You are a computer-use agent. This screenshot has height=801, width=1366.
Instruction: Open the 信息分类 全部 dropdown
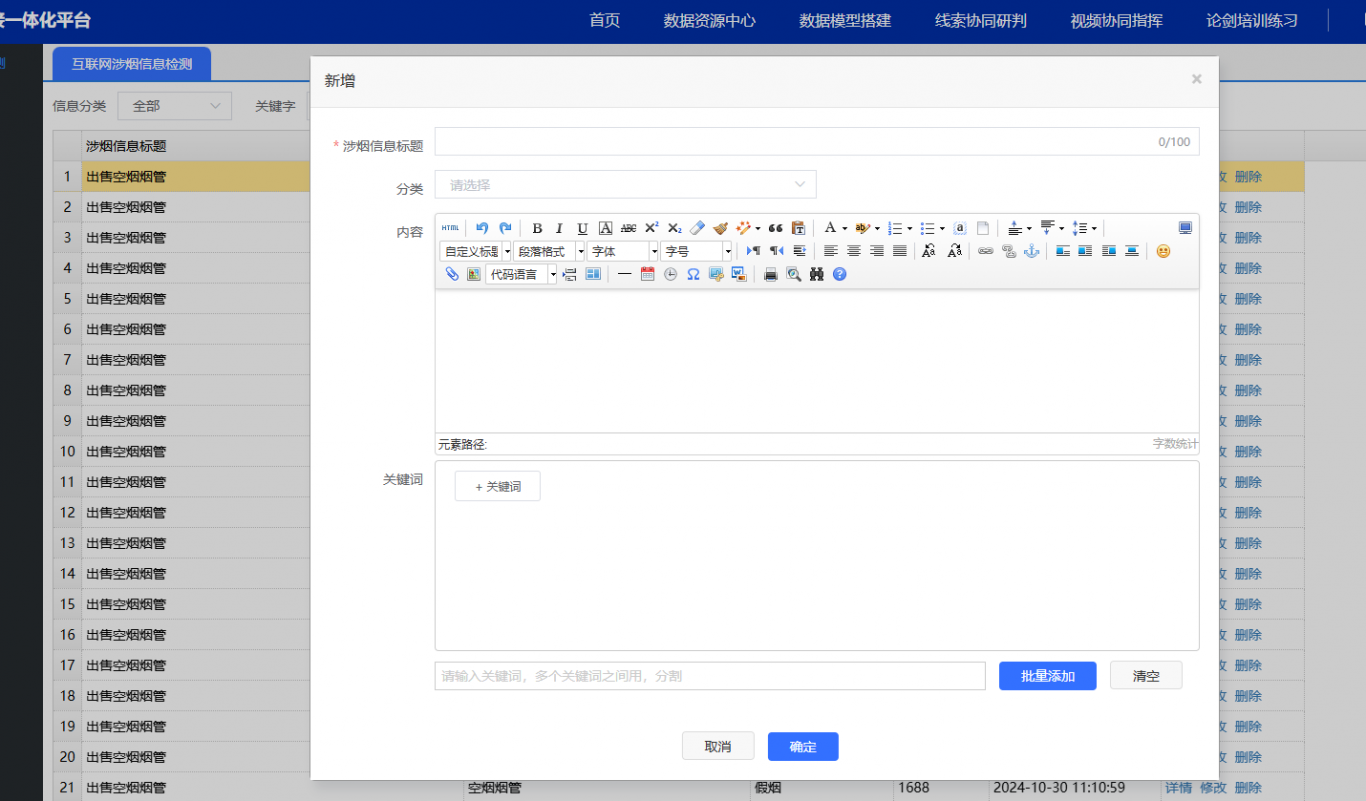pos(175,106)
